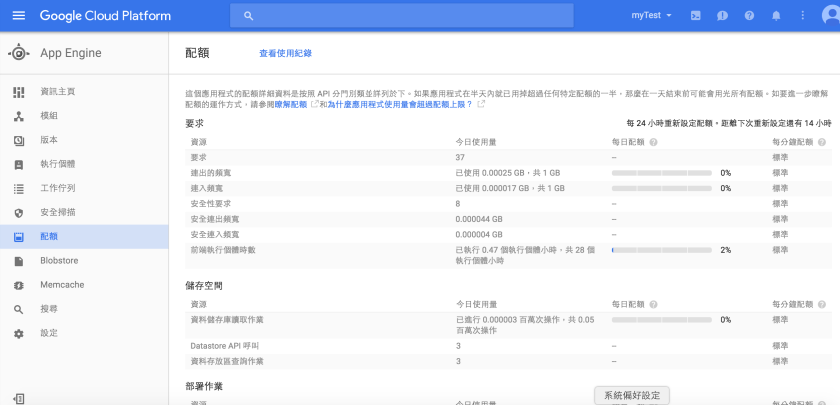This screenshot has height=405, width=840.
Task: Click the 執行個體 instances icon
Action: point(19,164)
